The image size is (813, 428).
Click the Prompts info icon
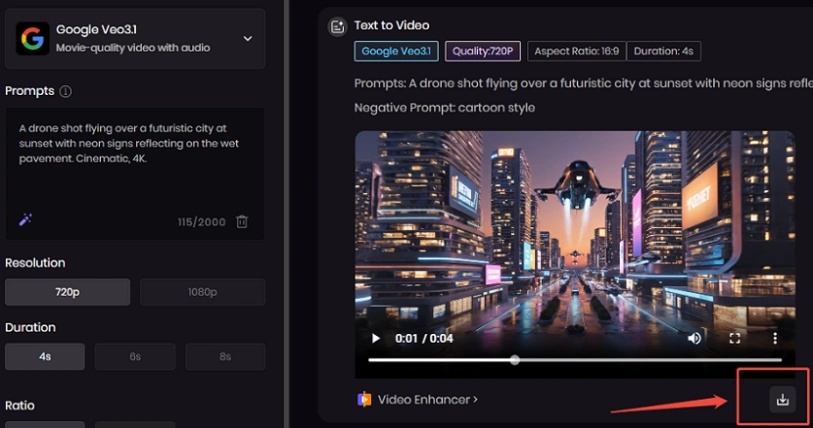pos(65,91)
